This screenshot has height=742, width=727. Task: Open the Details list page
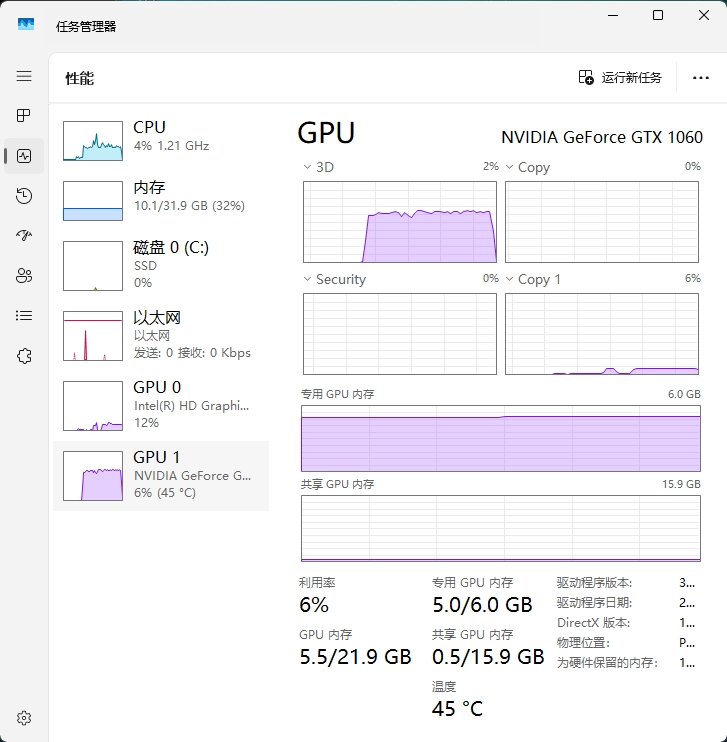coord(24,316)
